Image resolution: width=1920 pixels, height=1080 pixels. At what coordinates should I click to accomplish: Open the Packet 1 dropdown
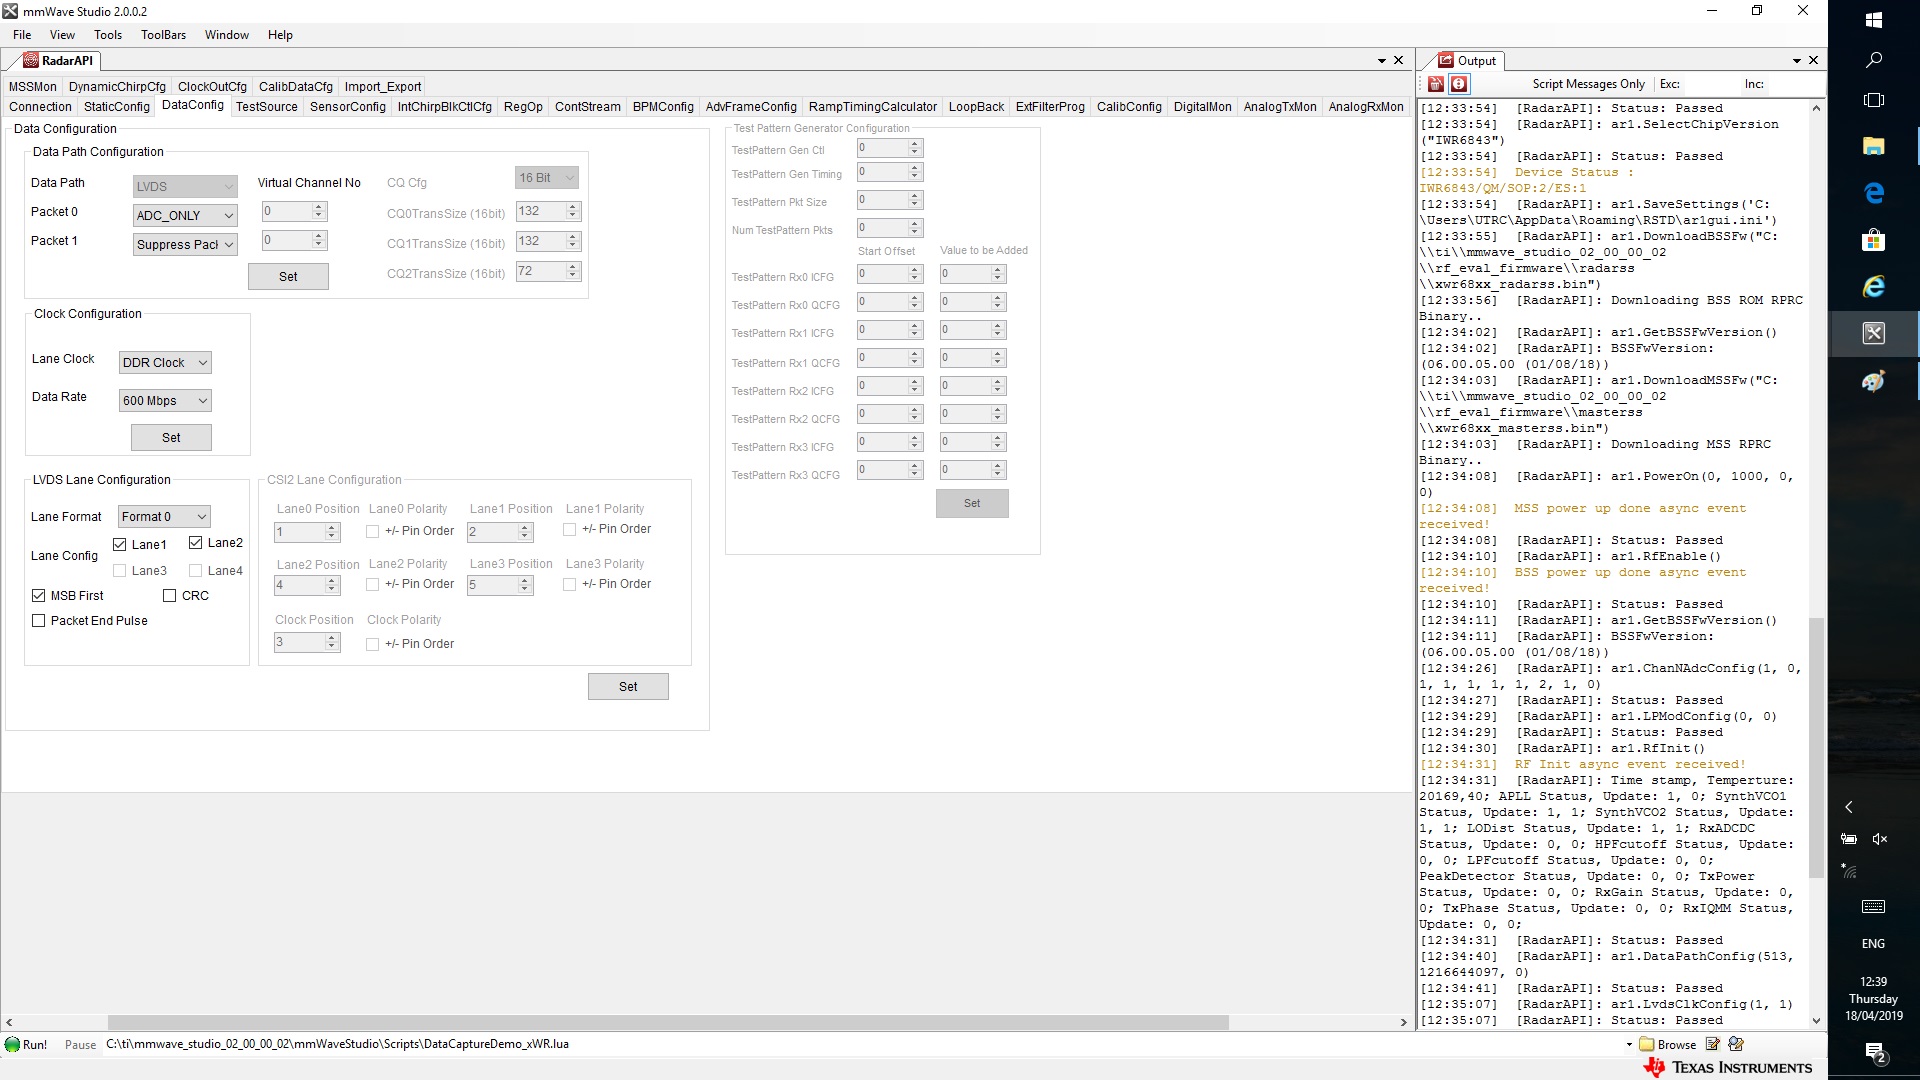tap(185, 244)
